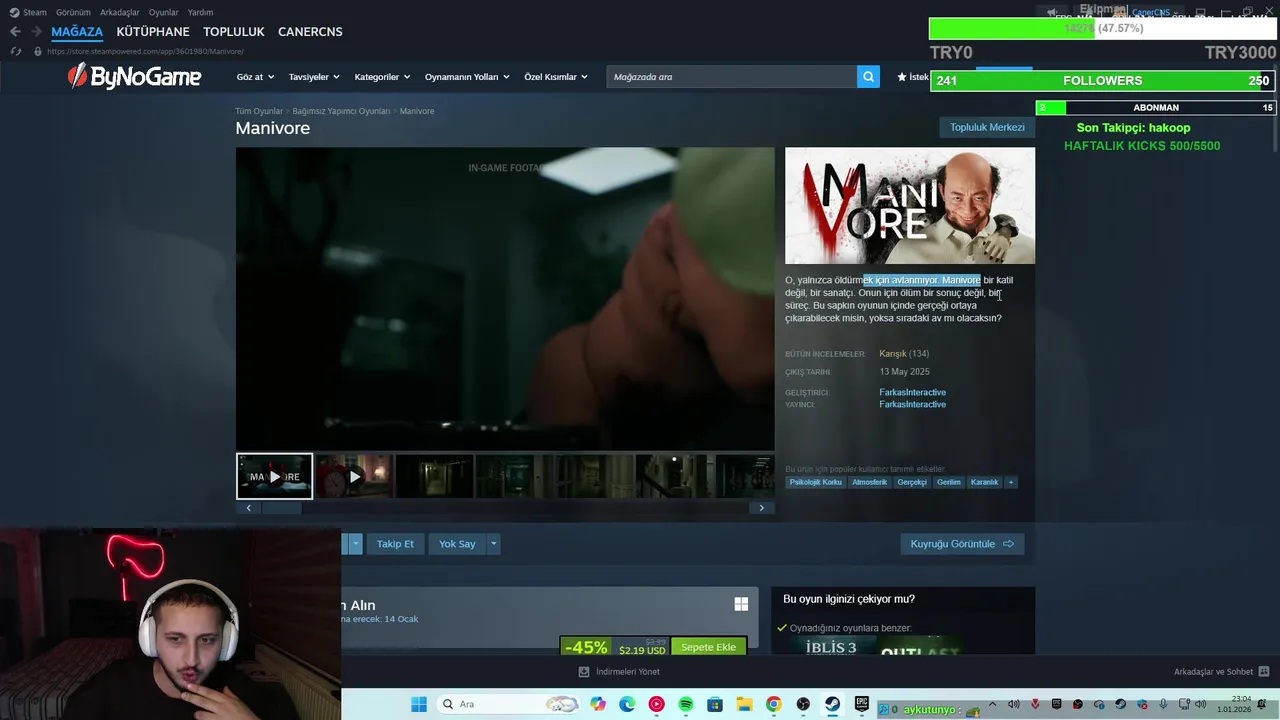Select the Atmosferik tag
Screen dimensions: 1280x720
point(869,482)
